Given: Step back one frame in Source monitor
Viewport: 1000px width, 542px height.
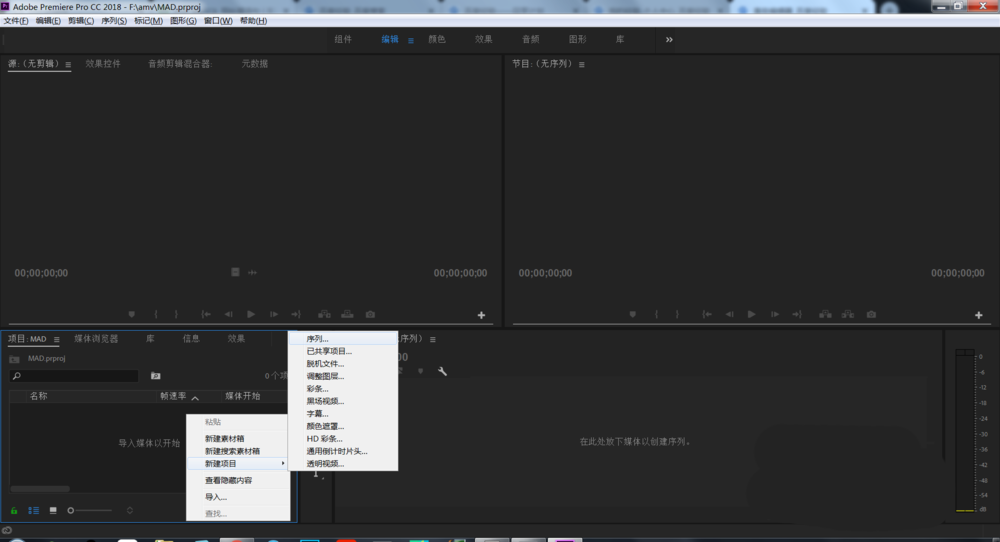Looking at the screenshot, I should 228,314.
